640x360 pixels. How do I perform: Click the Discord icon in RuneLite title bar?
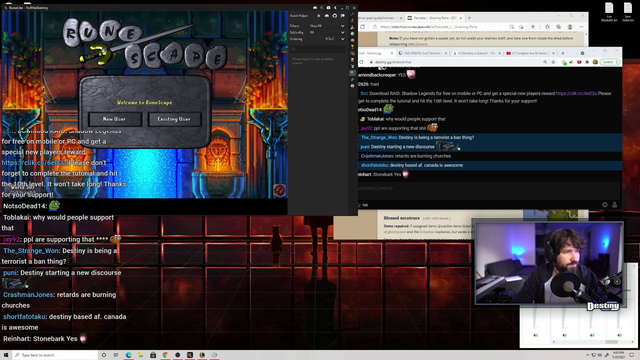click(x=315, y=8)
